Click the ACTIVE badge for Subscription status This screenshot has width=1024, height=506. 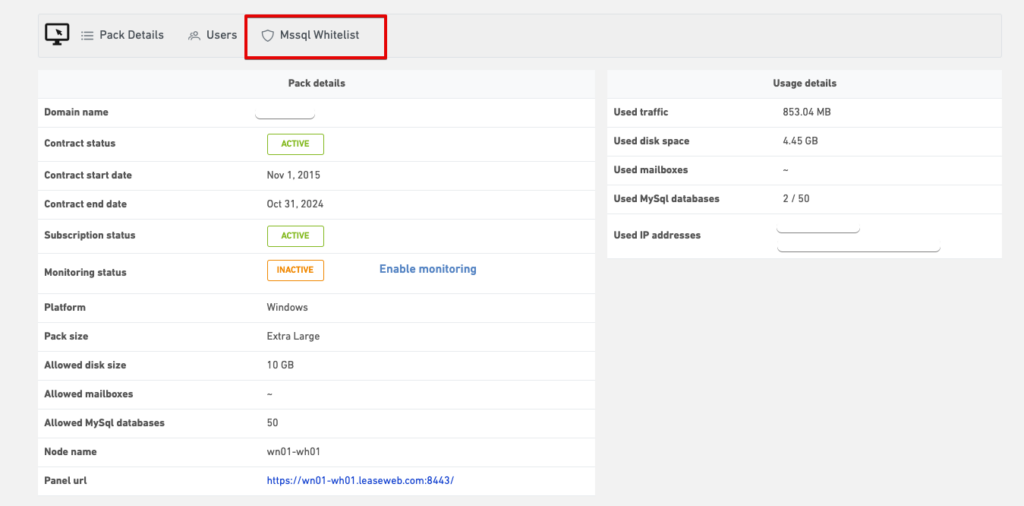pyautogui.click(x=295, y=236)
